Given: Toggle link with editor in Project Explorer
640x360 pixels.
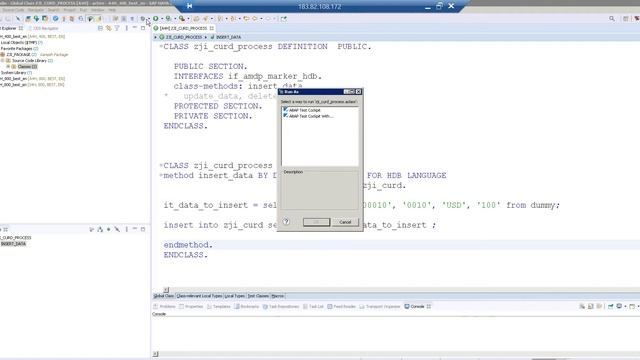Looking at the screenshot, I should click(x=109, y=28).
